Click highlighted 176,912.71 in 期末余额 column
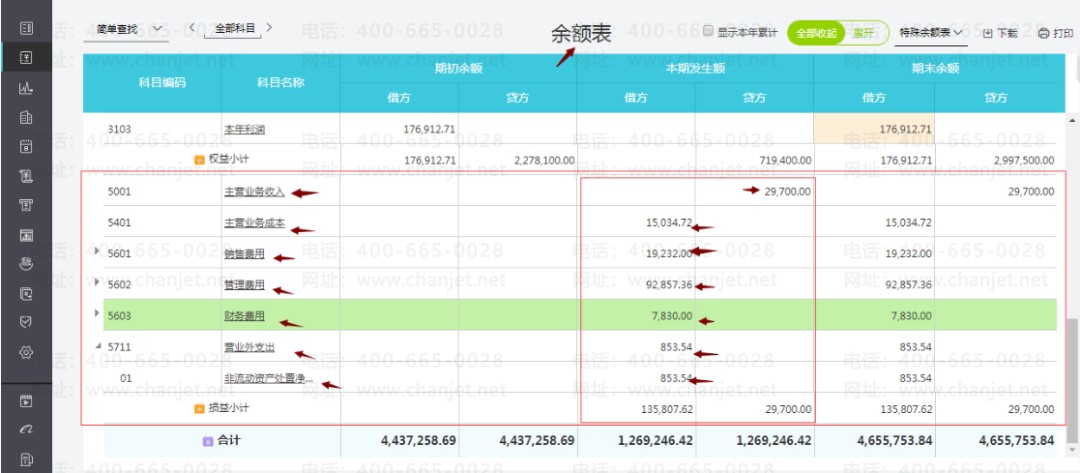This screenshot has width=1080, height=473. [x=906, y=129]
